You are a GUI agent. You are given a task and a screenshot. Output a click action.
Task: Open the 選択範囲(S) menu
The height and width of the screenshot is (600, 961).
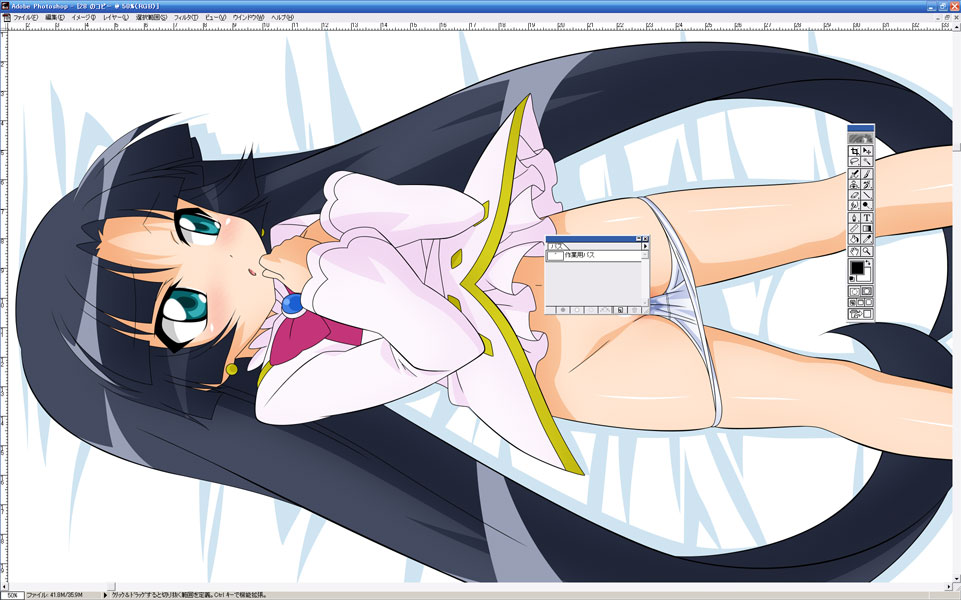151,18
